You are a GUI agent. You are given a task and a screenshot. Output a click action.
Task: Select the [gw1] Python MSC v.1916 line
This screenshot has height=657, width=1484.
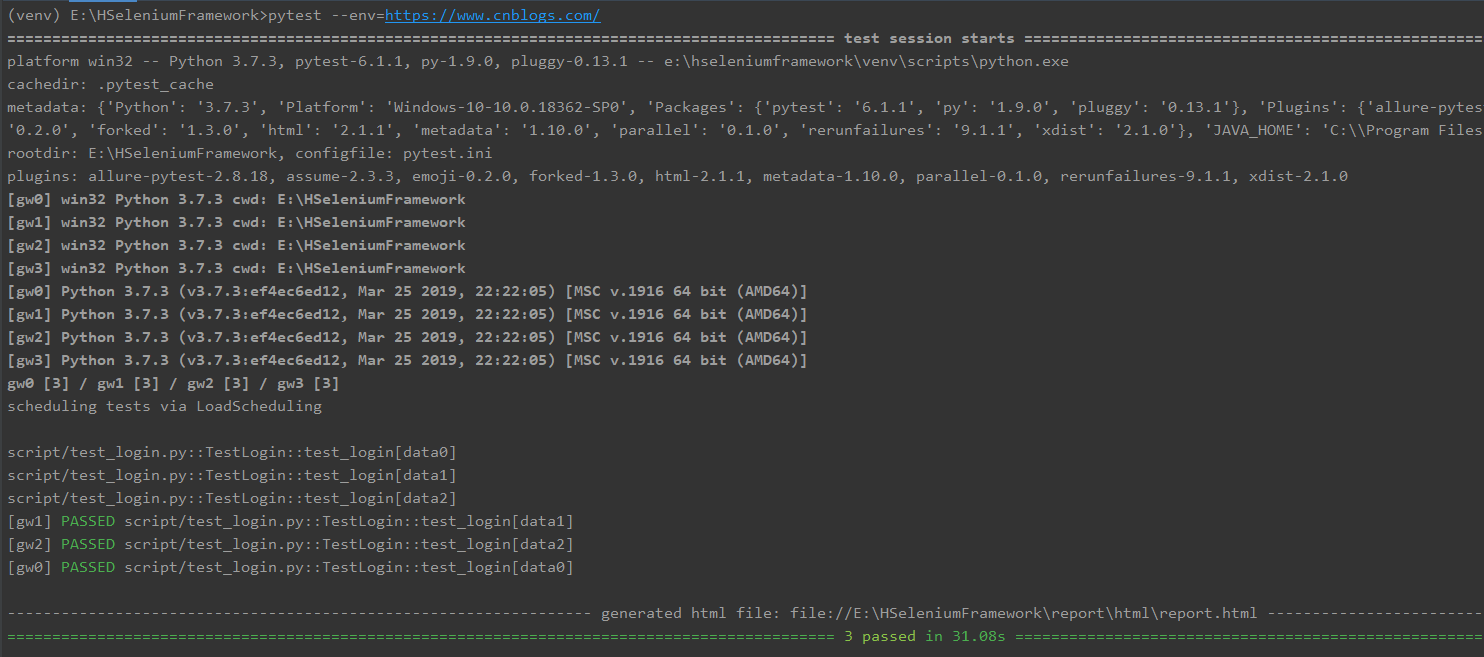pyautogui.click(x=407, y=315)
